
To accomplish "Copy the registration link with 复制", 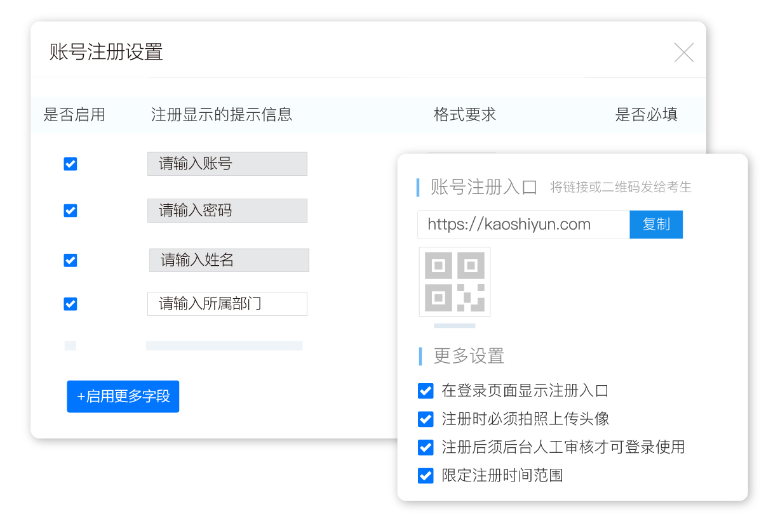I will [x=656, y=225].
